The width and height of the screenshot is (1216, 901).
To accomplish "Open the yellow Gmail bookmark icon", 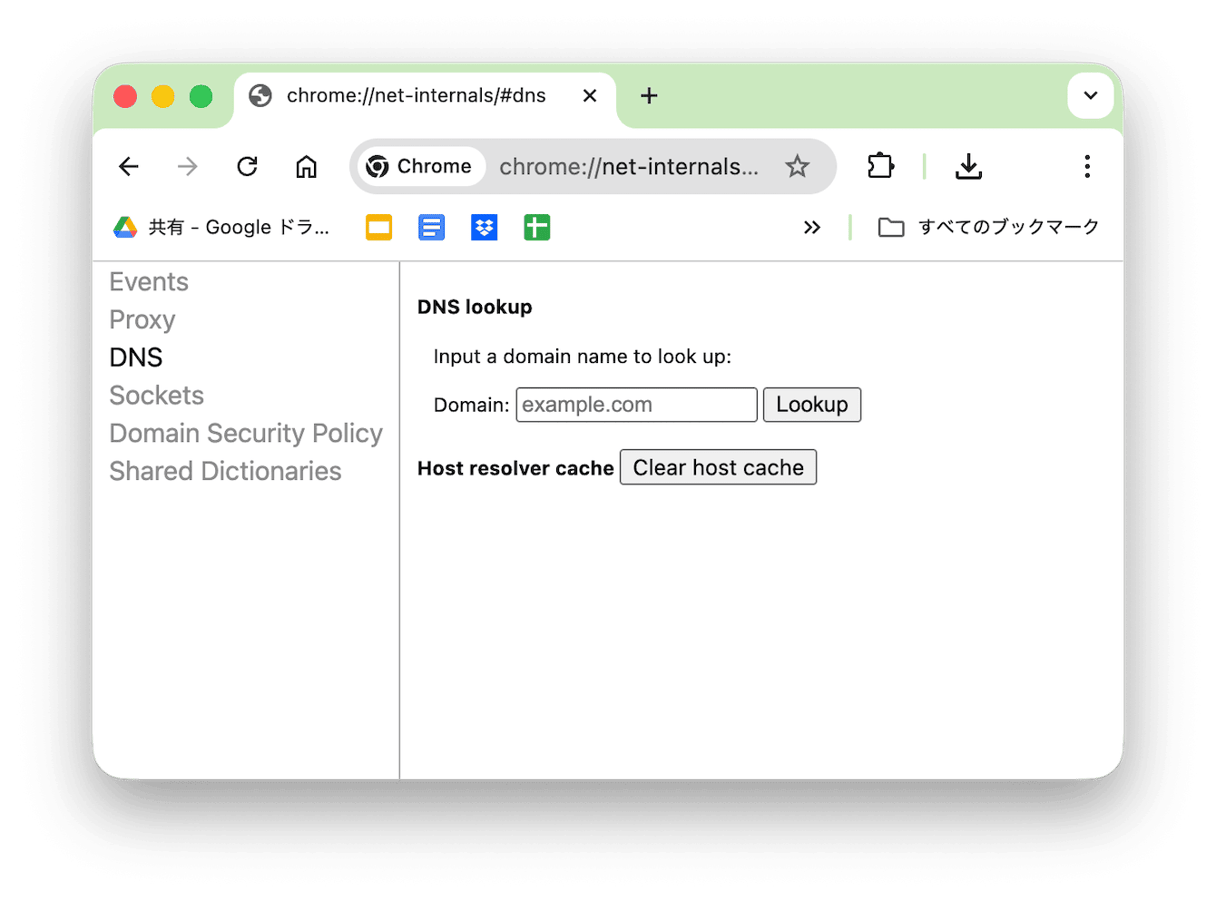I will (378, 227).
